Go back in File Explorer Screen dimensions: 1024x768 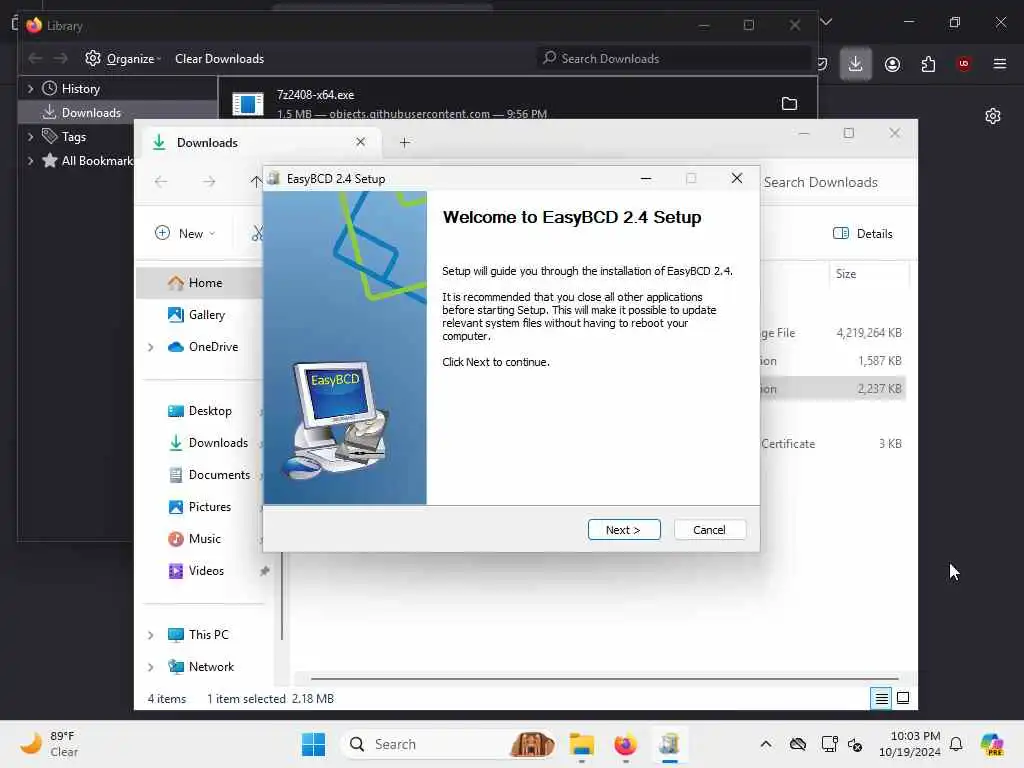point(161,182)
